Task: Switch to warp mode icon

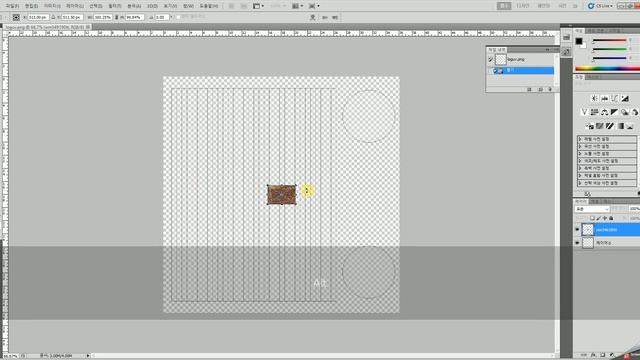Action: tap(313, 17)
